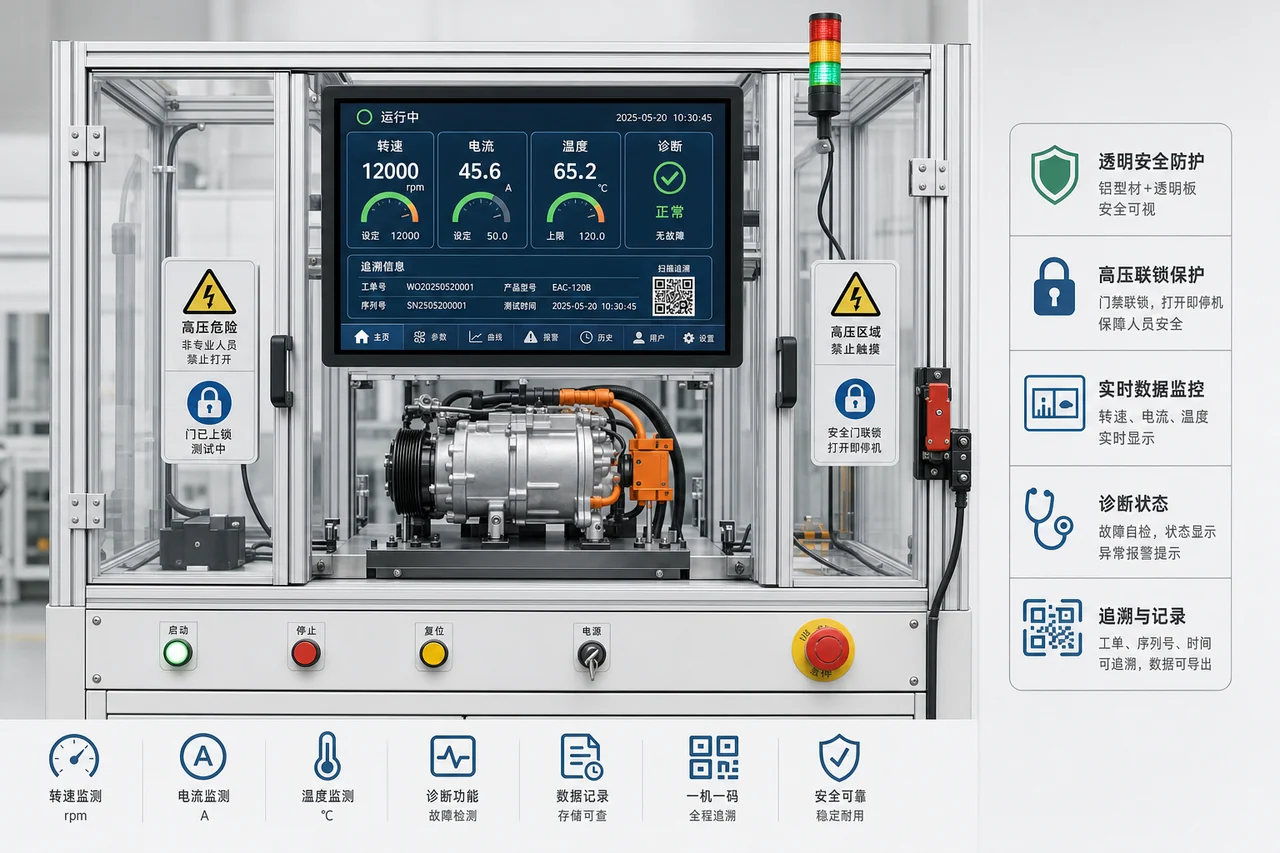
Task: Click the red 停止 stop button
Action: click(x=306, y=653)
